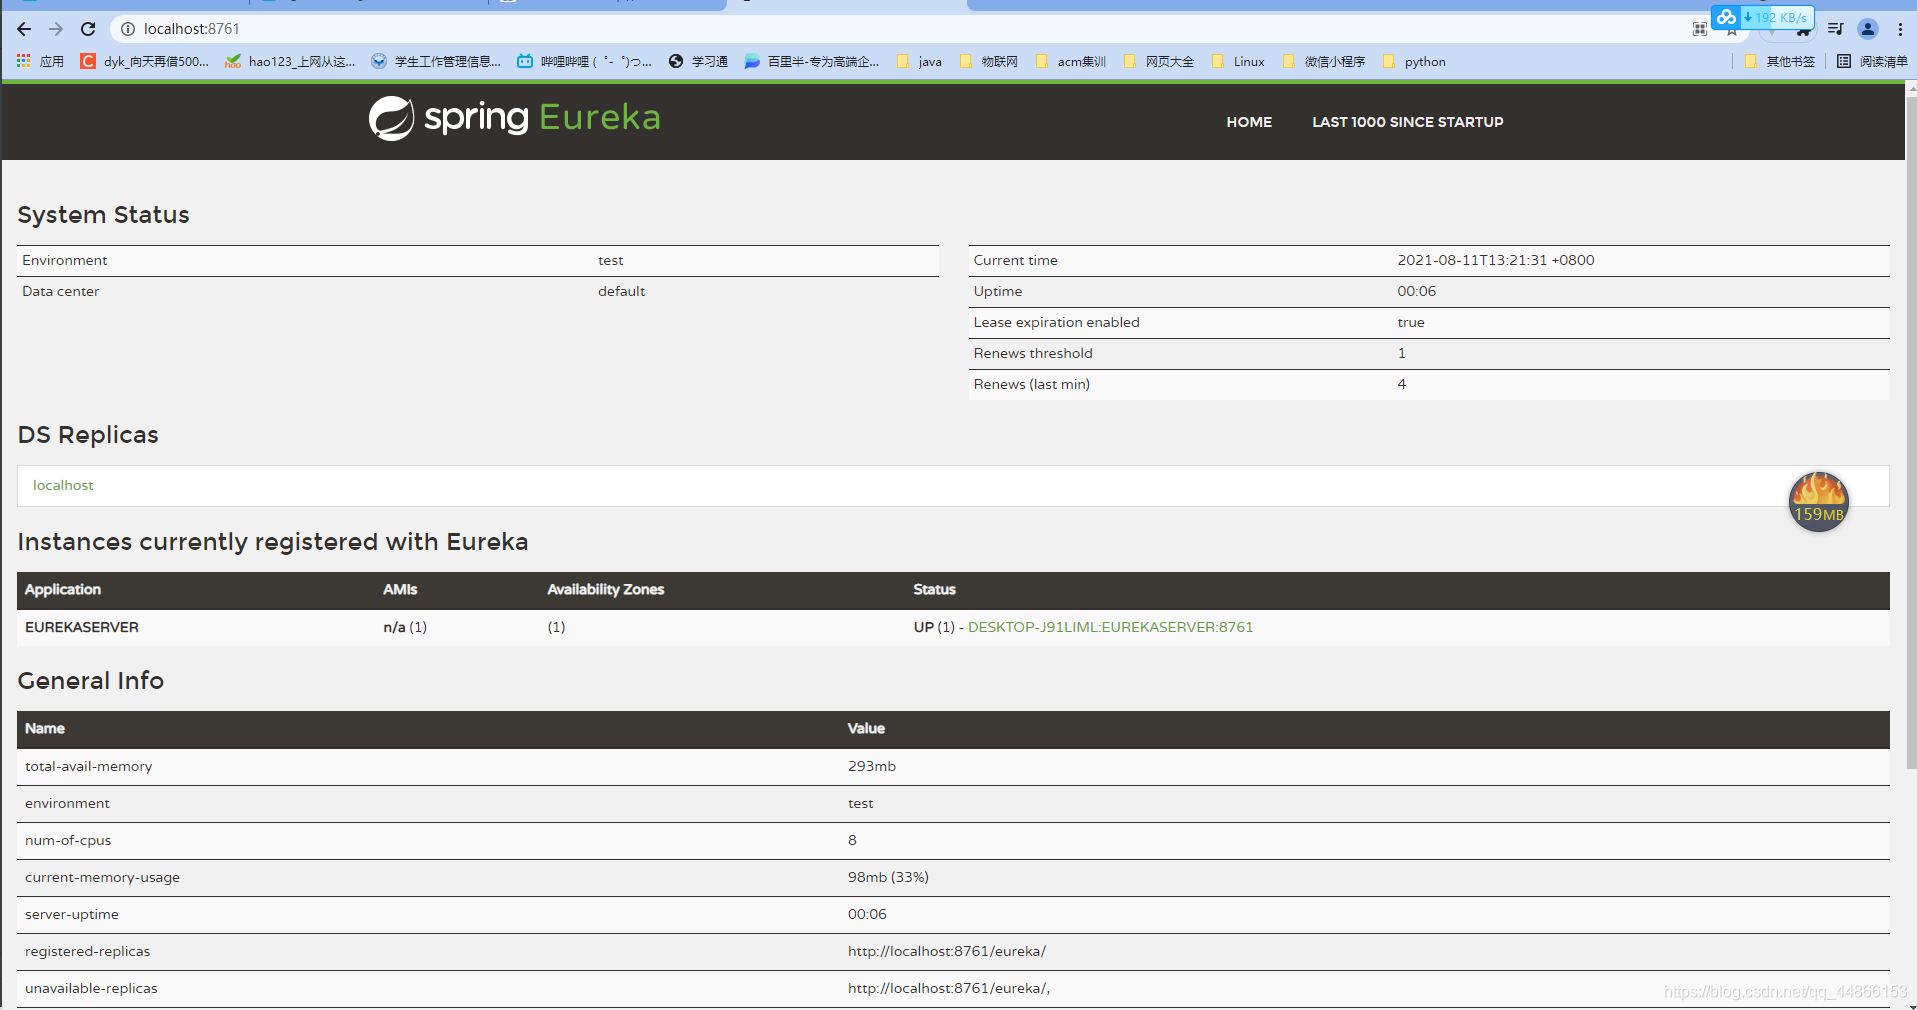Click the cloud download speed widget icon
This screenshot has width=1917, height=1010.
[1727, 17]
